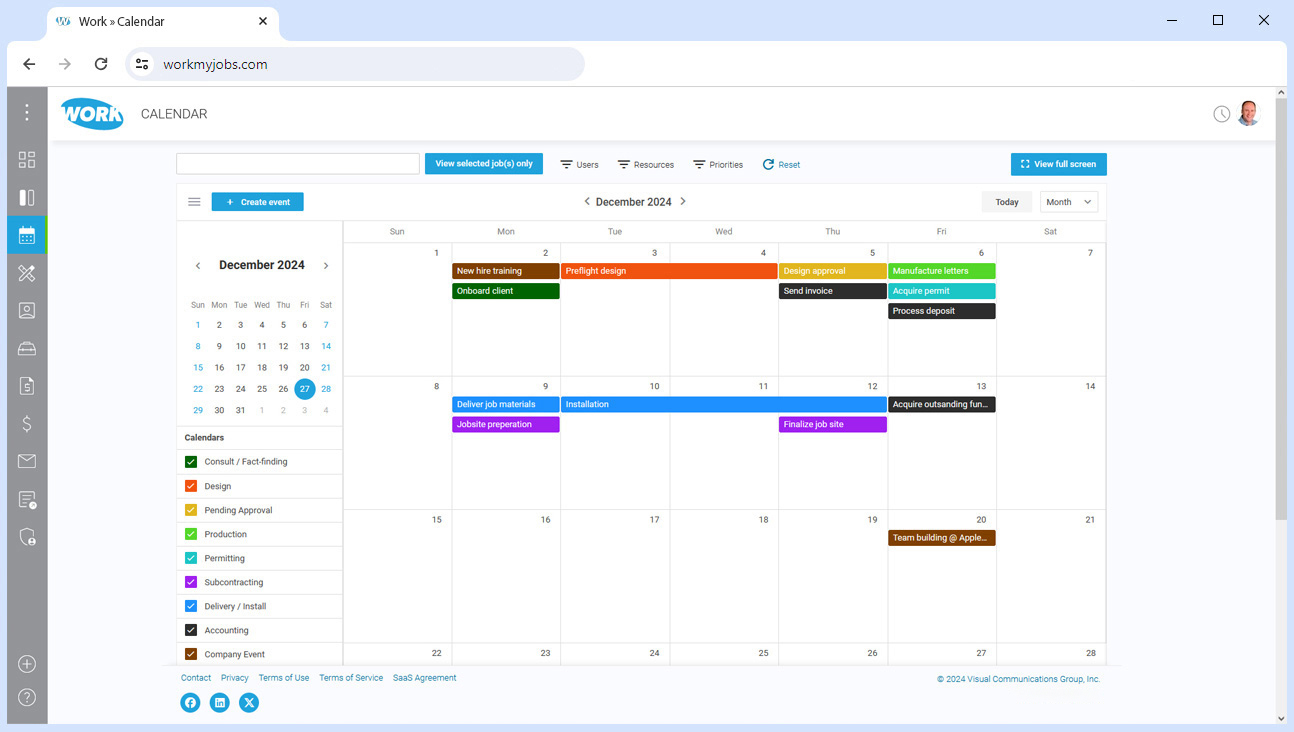Open the Month view dropdown

tap(1069, 202)
